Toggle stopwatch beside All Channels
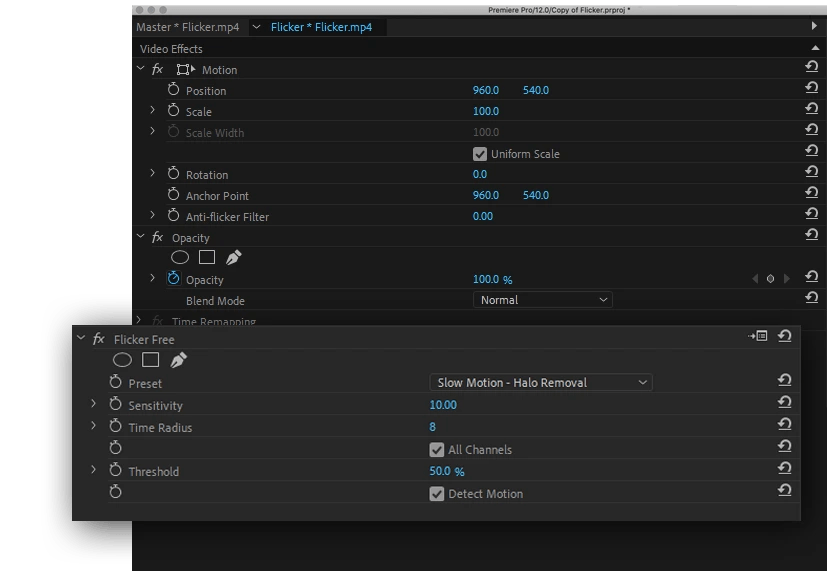The height and width of the screenshot is (571, 827). pos(116,448)
